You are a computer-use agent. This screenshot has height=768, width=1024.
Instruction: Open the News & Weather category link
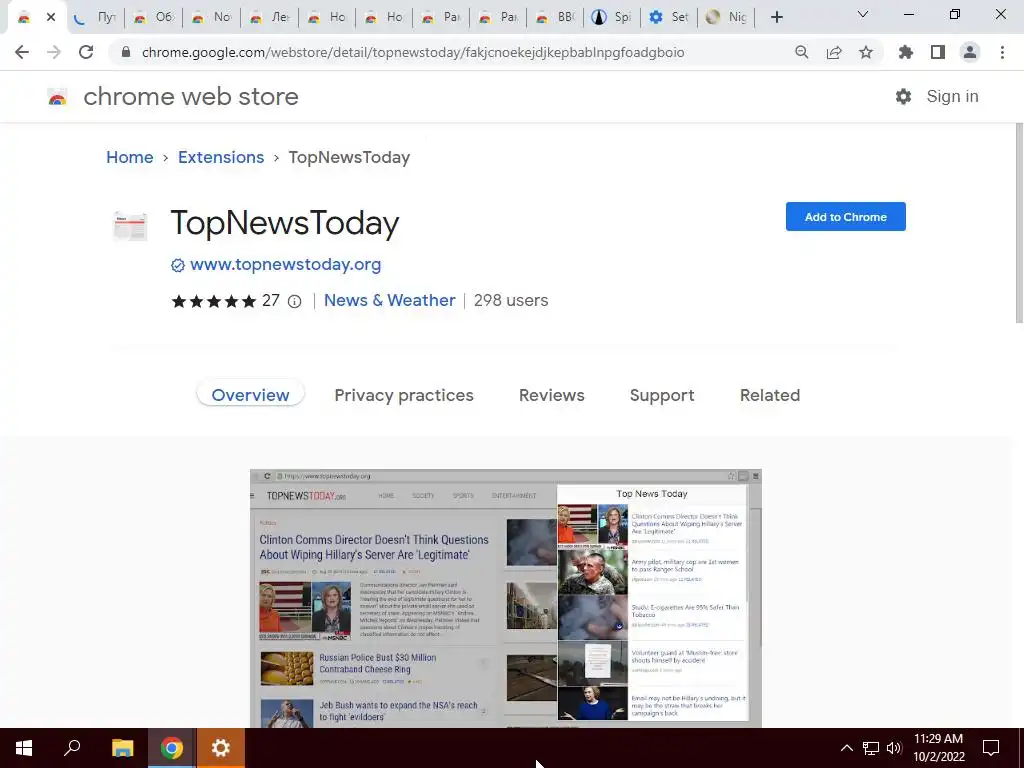[389, 300]
